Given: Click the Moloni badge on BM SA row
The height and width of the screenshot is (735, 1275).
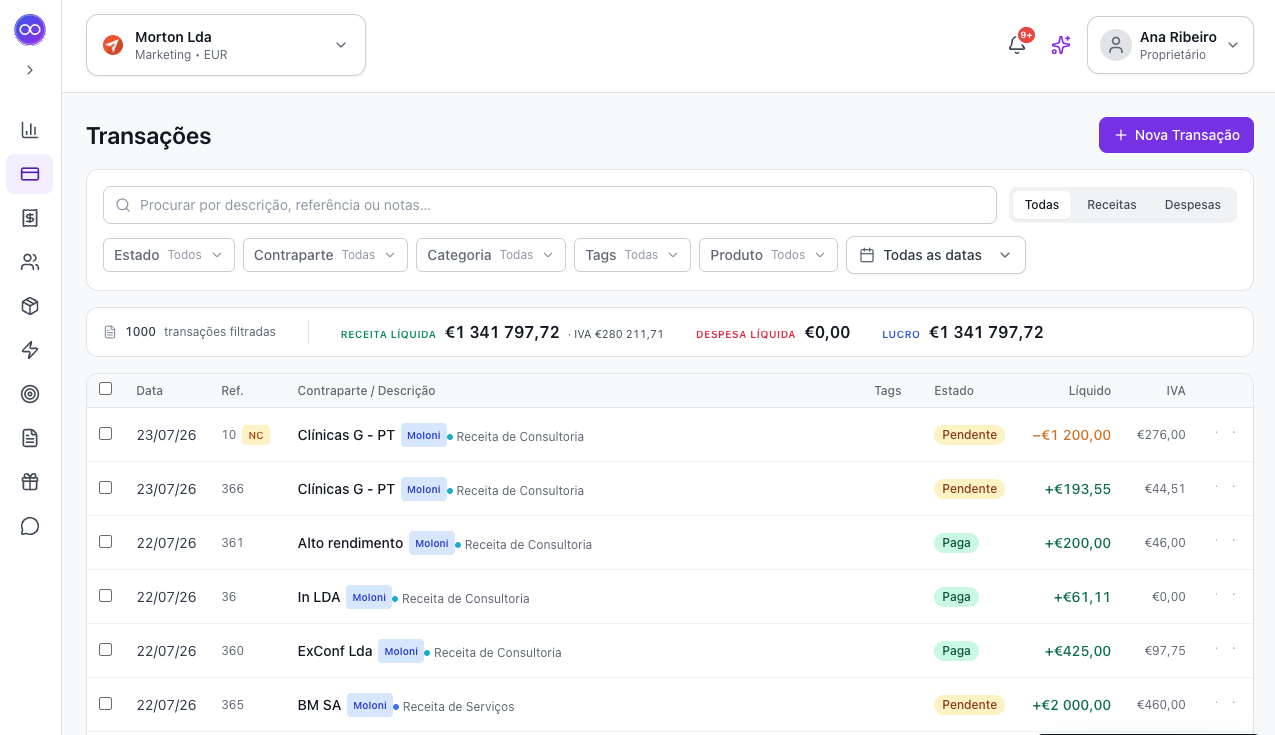Looking at the screenshot, I should tap(370, 705).
